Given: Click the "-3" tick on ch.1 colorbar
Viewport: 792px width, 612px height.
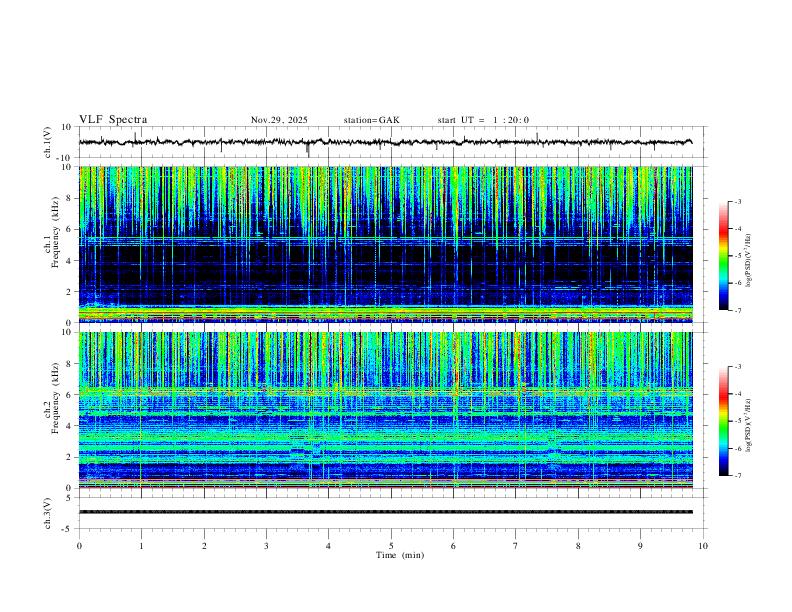Looking at the screenshot, I should 738,201.
